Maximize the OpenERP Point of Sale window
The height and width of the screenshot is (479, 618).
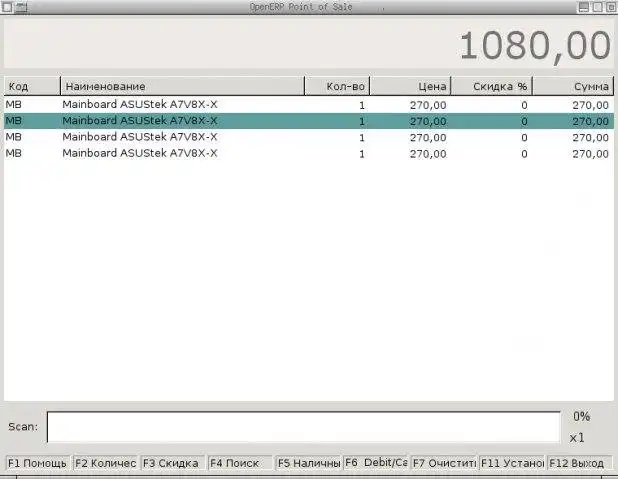(x=598, y=7)
